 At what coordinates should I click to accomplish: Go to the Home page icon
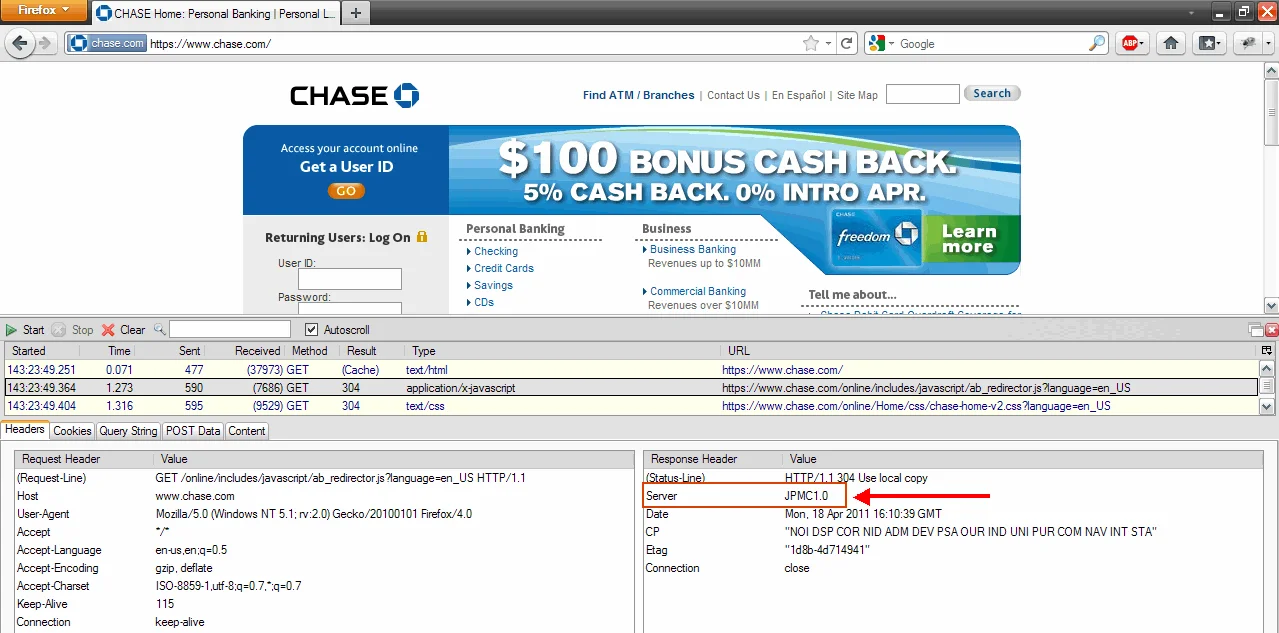(x=1172, y=43)
